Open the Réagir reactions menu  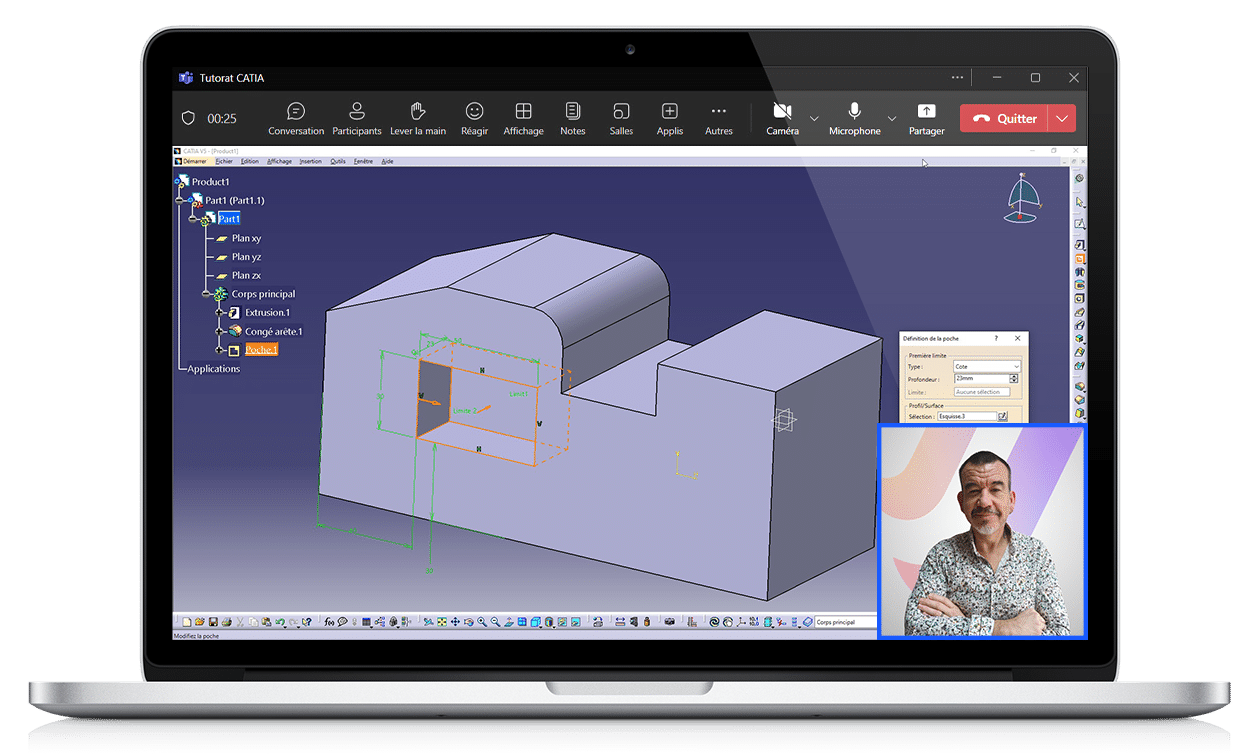pyautogui.click(x=475, y=118)
